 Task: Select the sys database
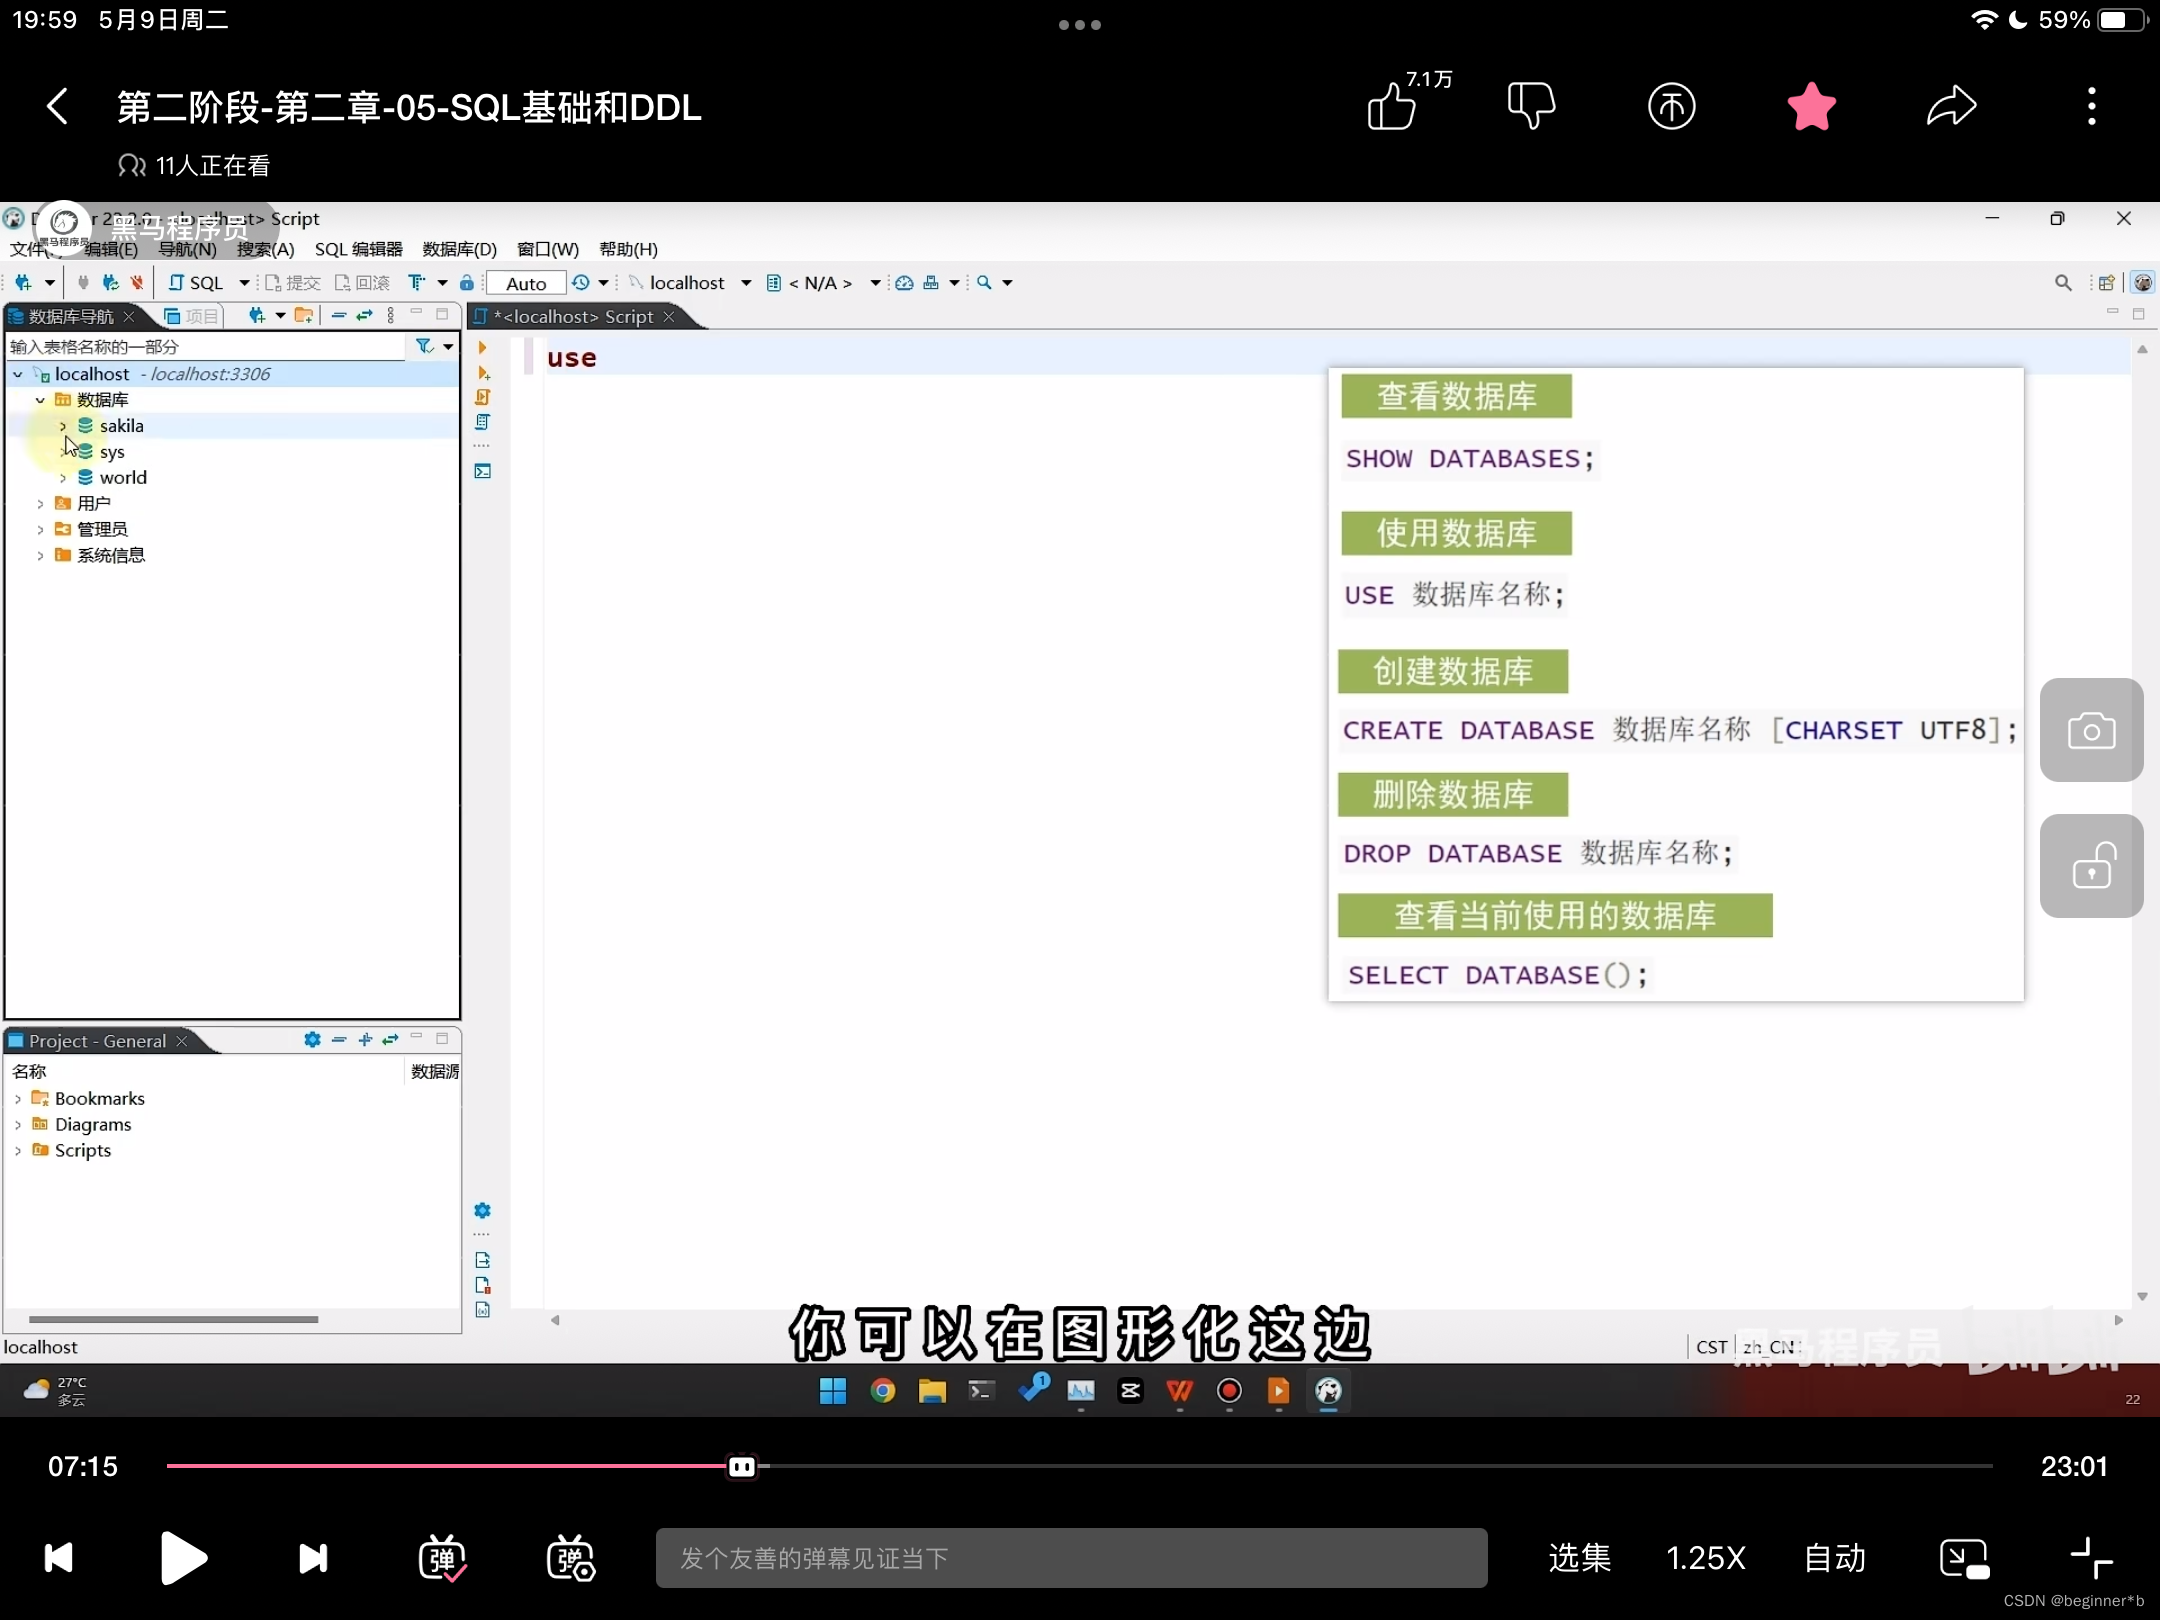[112, 452]
